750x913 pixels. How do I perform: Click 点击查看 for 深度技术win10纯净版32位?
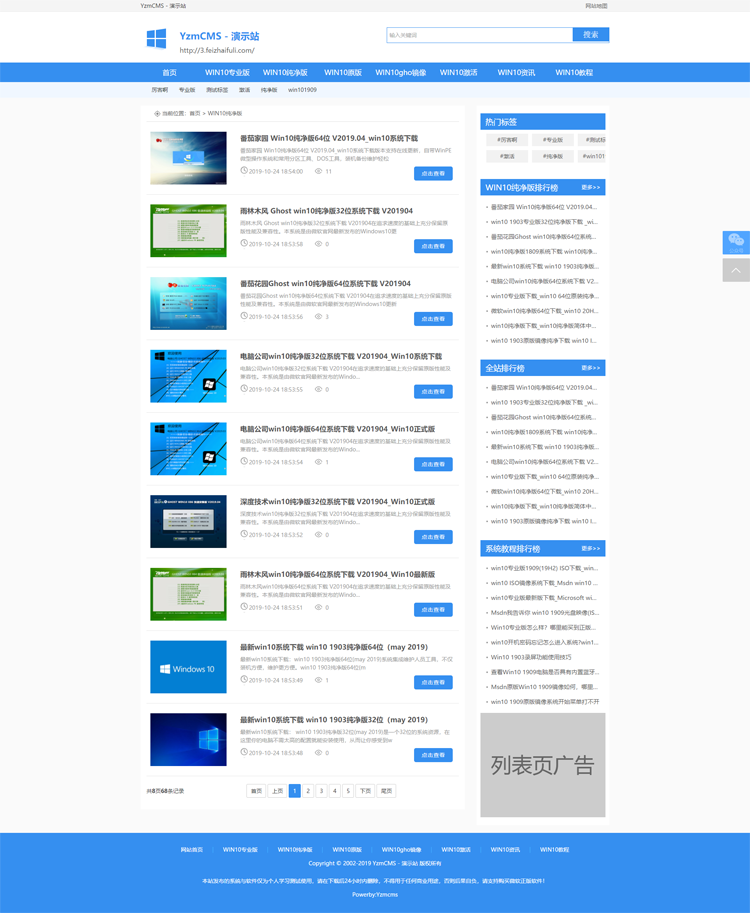pos(433,537)
